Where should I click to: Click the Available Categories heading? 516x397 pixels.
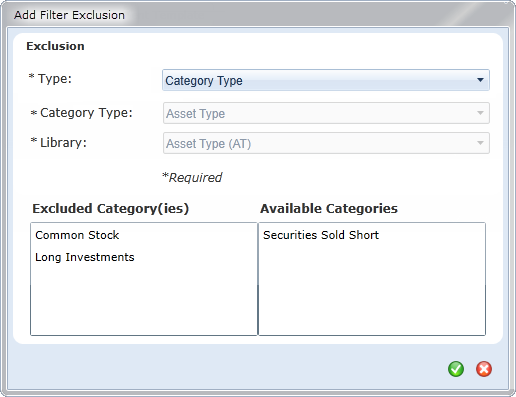[329, 209]
